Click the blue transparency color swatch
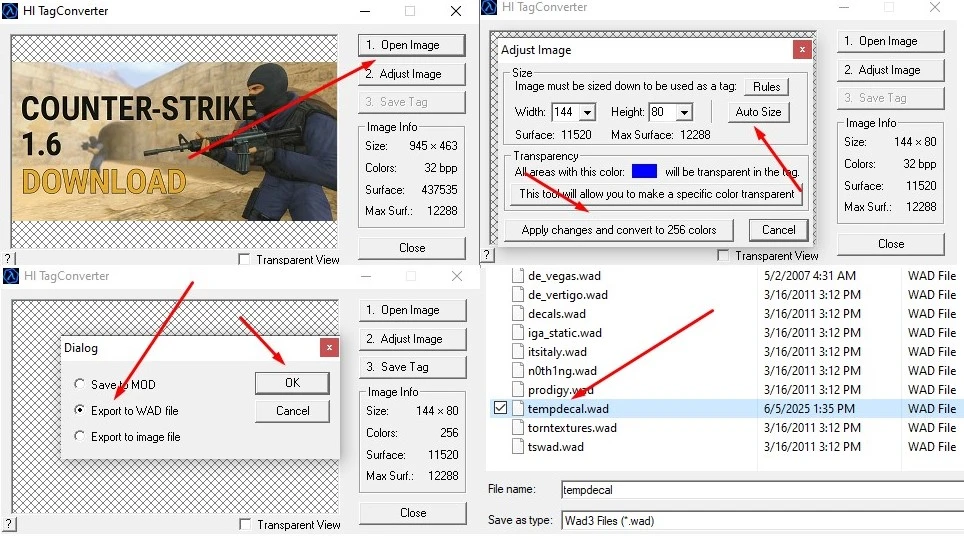 click(644, 171)
